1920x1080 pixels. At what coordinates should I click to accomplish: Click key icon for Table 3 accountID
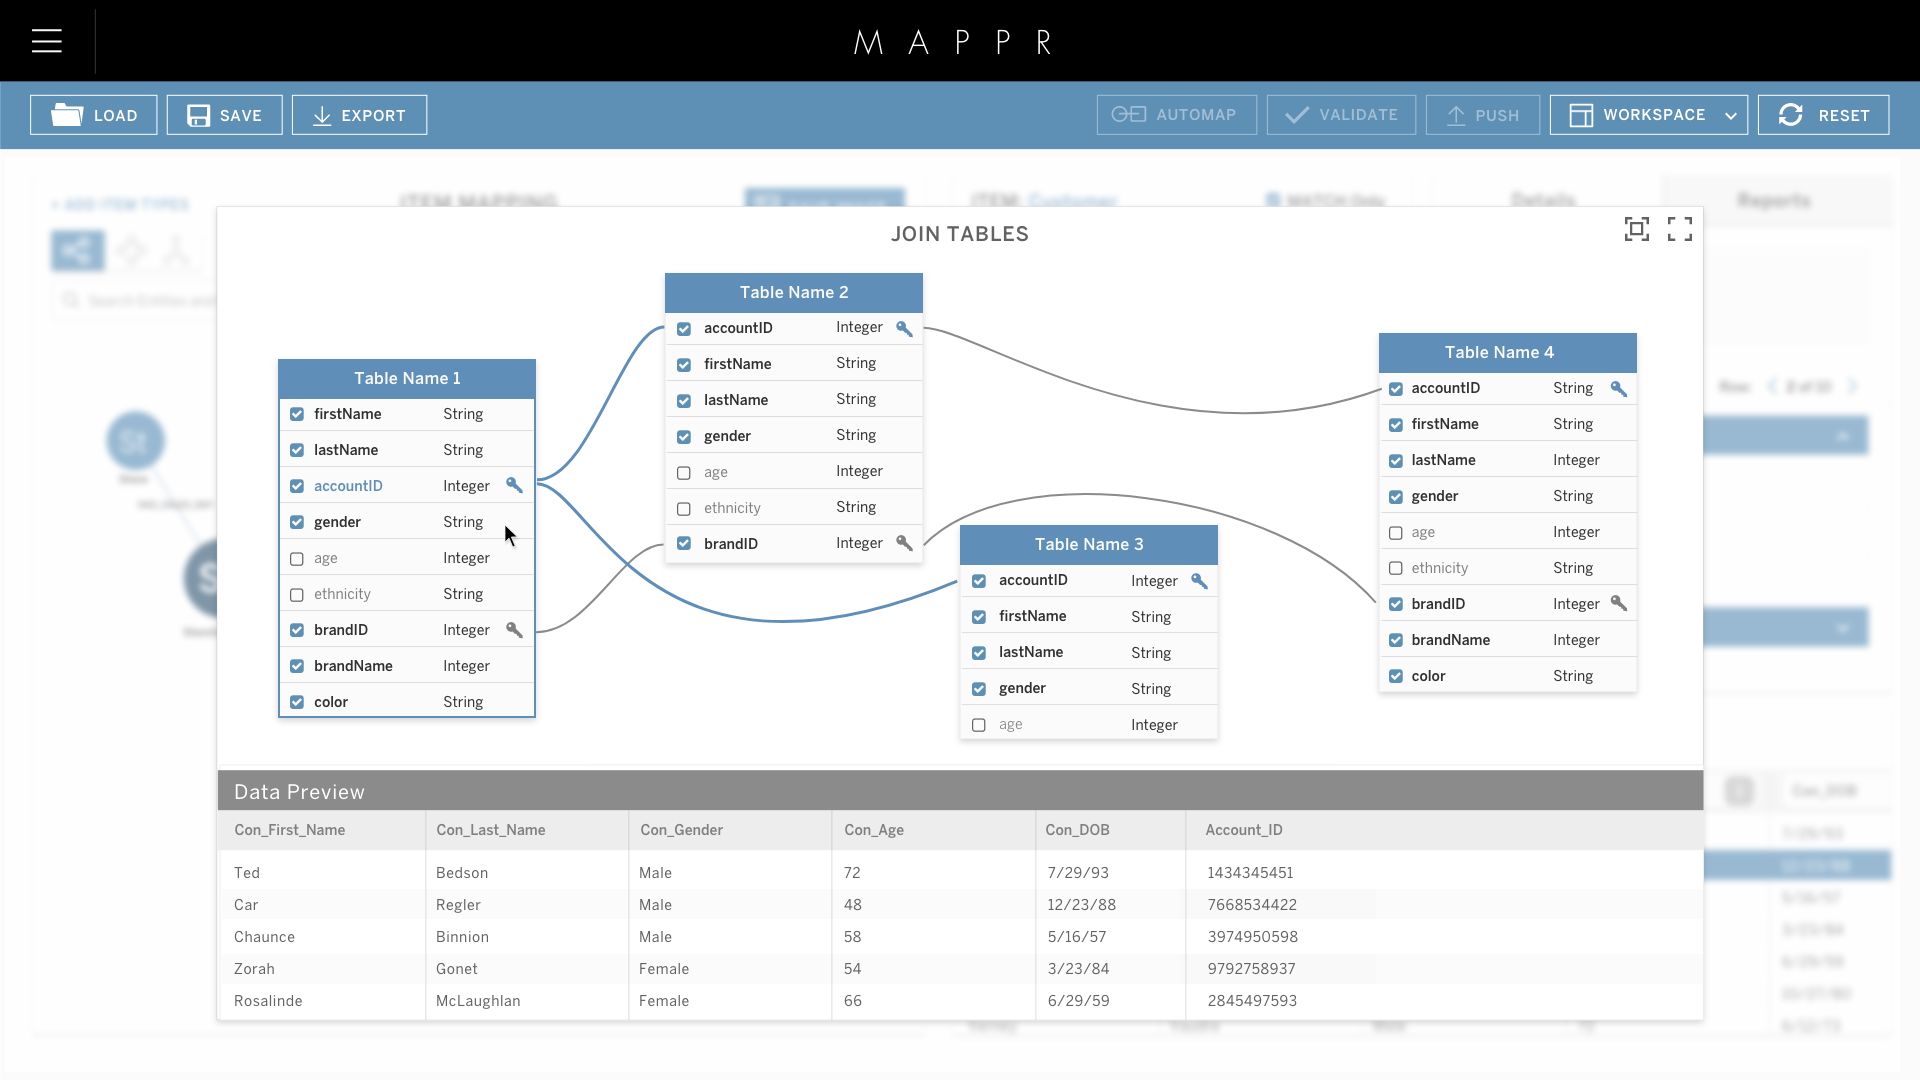coord(1199,580)
